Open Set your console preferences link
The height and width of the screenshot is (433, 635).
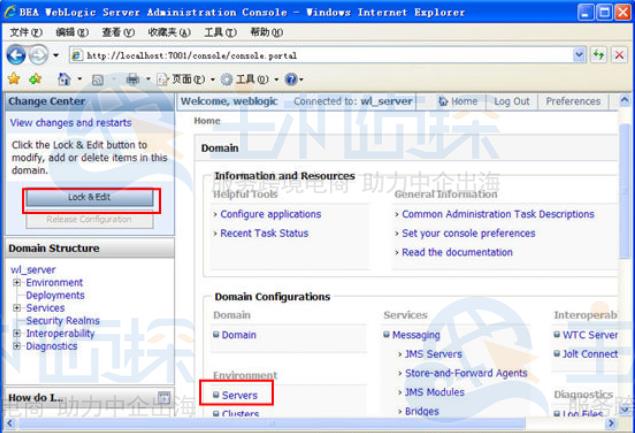(469, 233)
